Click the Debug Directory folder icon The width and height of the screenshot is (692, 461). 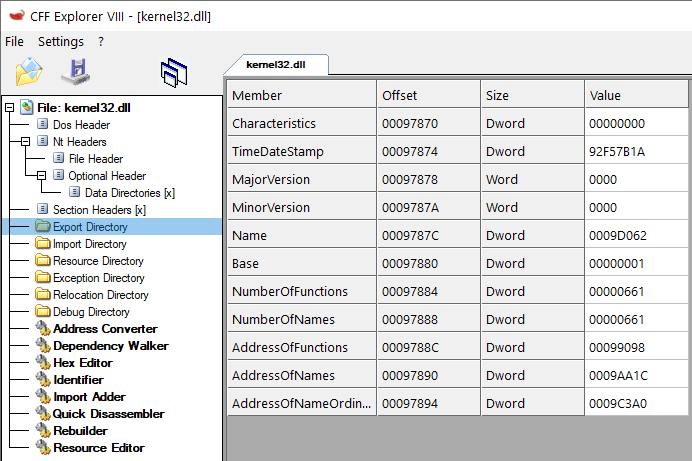tap(43, 311)
